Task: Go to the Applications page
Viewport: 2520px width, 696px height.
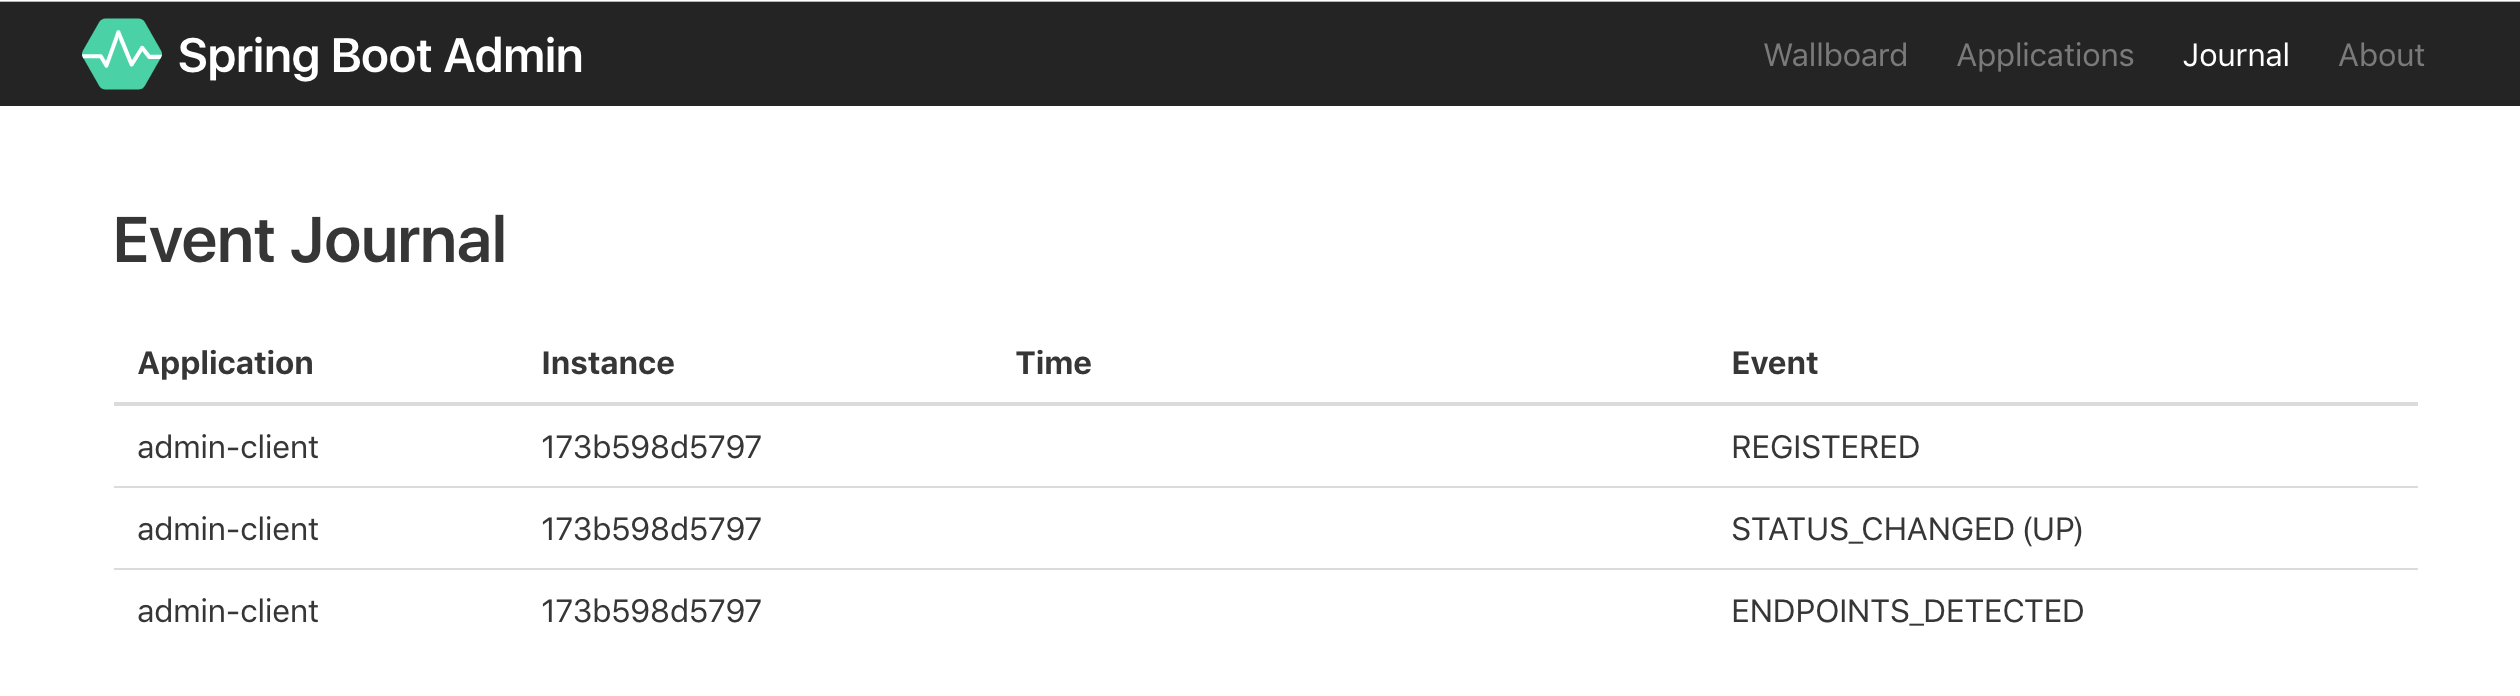Action: [2045, 55]
